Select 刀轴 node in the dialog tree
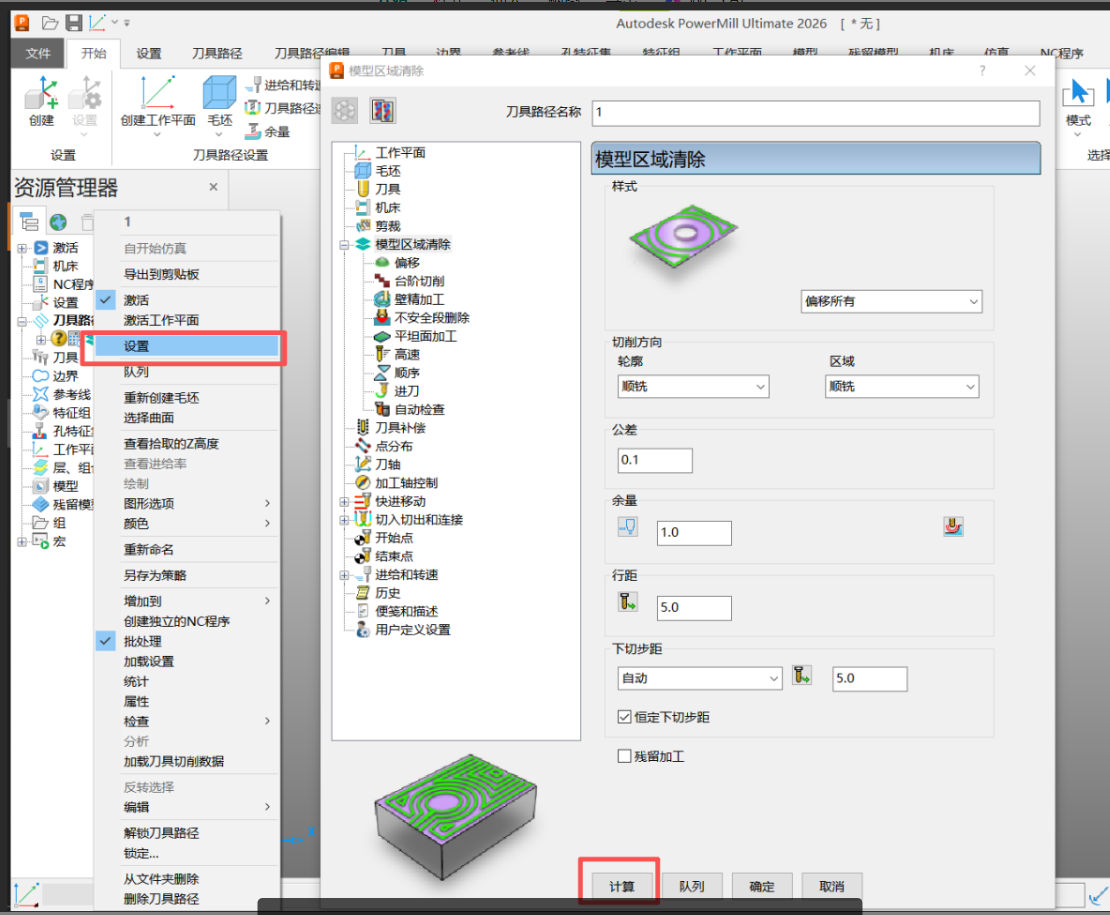 coord(388,465)
